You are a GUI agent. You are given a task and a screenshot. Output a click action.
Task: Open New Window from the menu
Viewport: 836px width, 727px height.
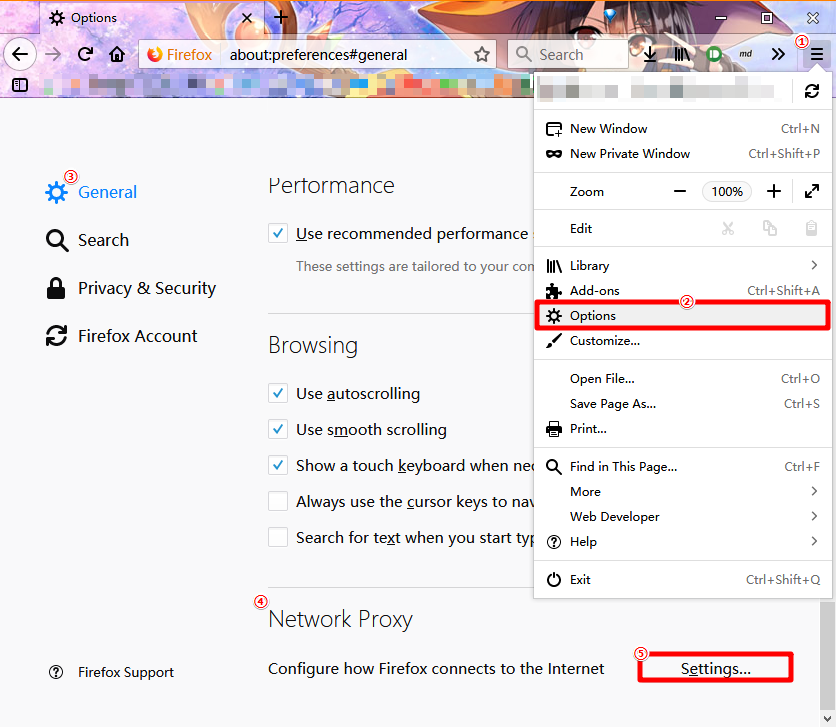click(x=682, y=128)
